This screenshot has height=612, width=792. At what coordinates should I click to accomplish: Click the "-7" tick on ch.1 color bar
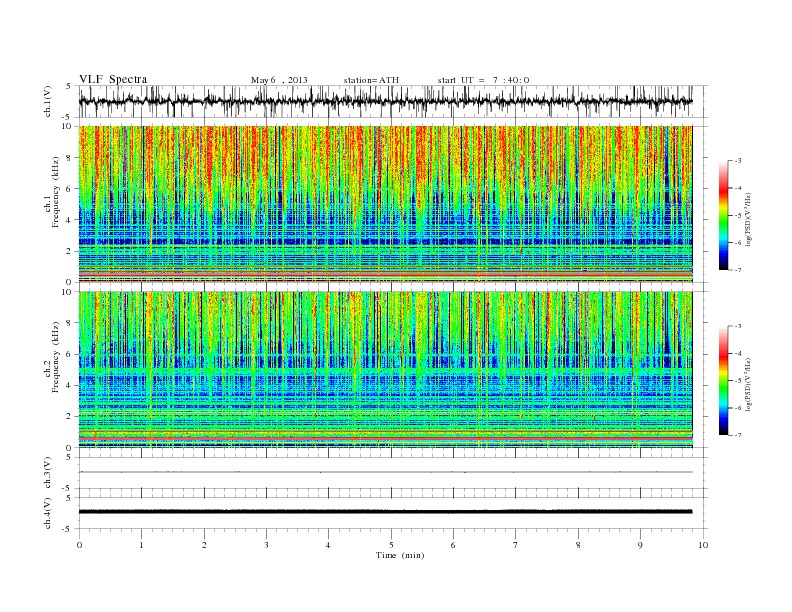coord(737,270)
